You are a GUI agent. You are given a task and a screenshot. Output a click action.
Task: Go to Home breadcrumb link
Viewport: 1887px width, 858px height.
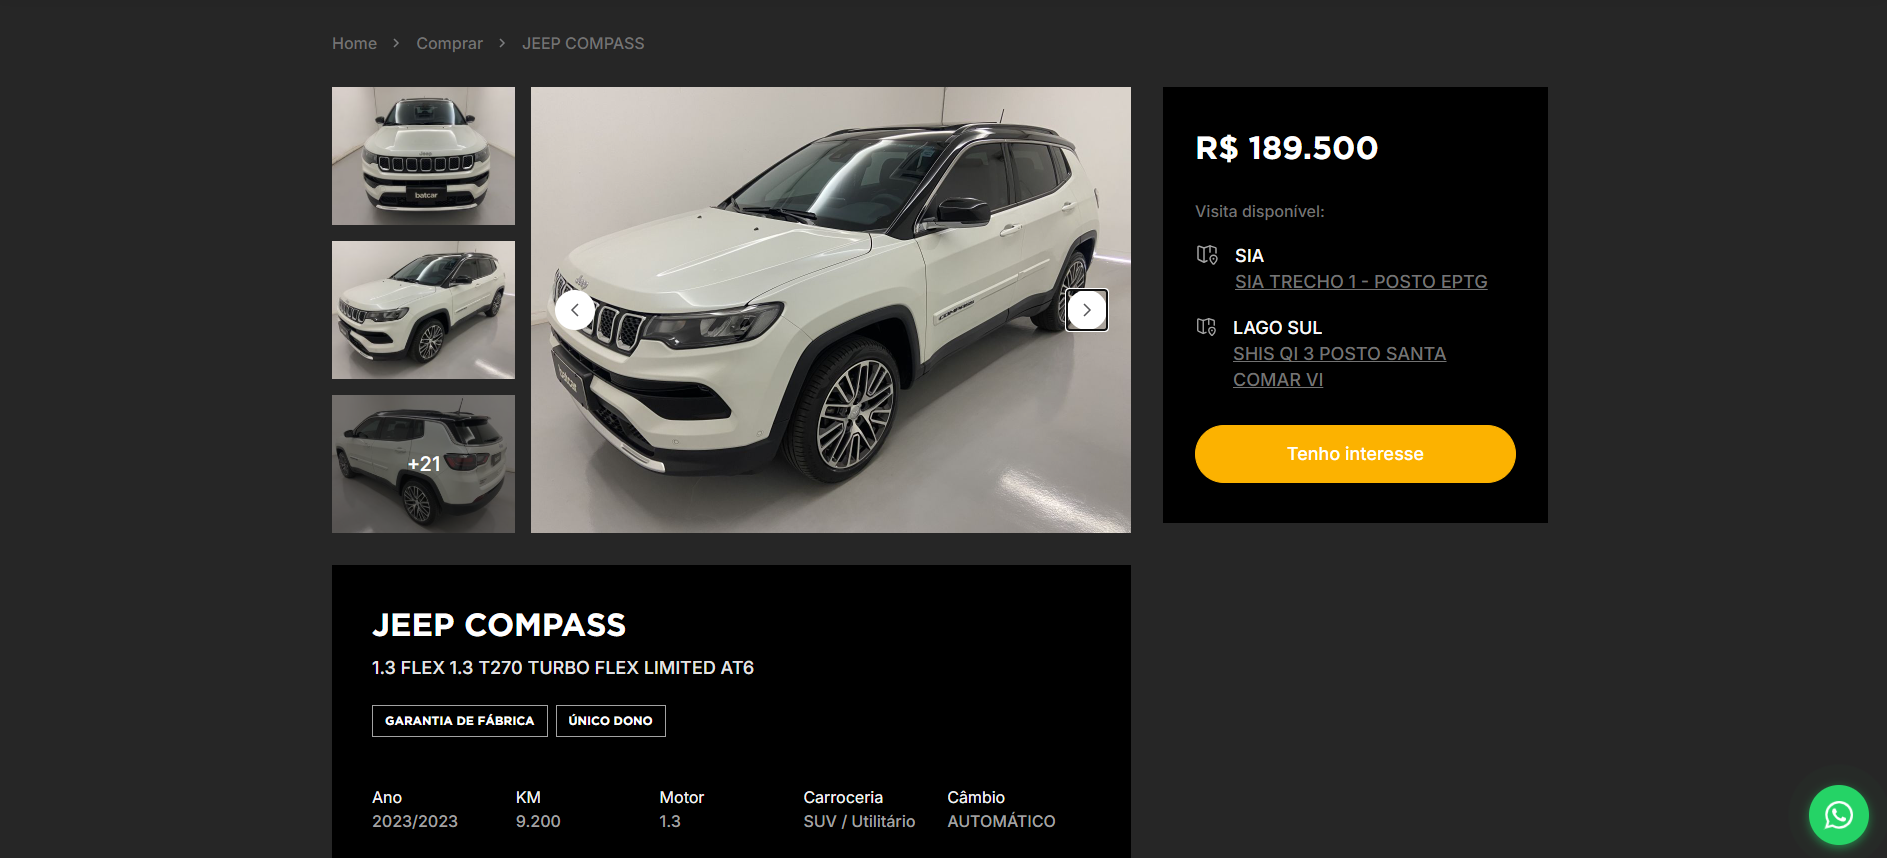point(354,43)
